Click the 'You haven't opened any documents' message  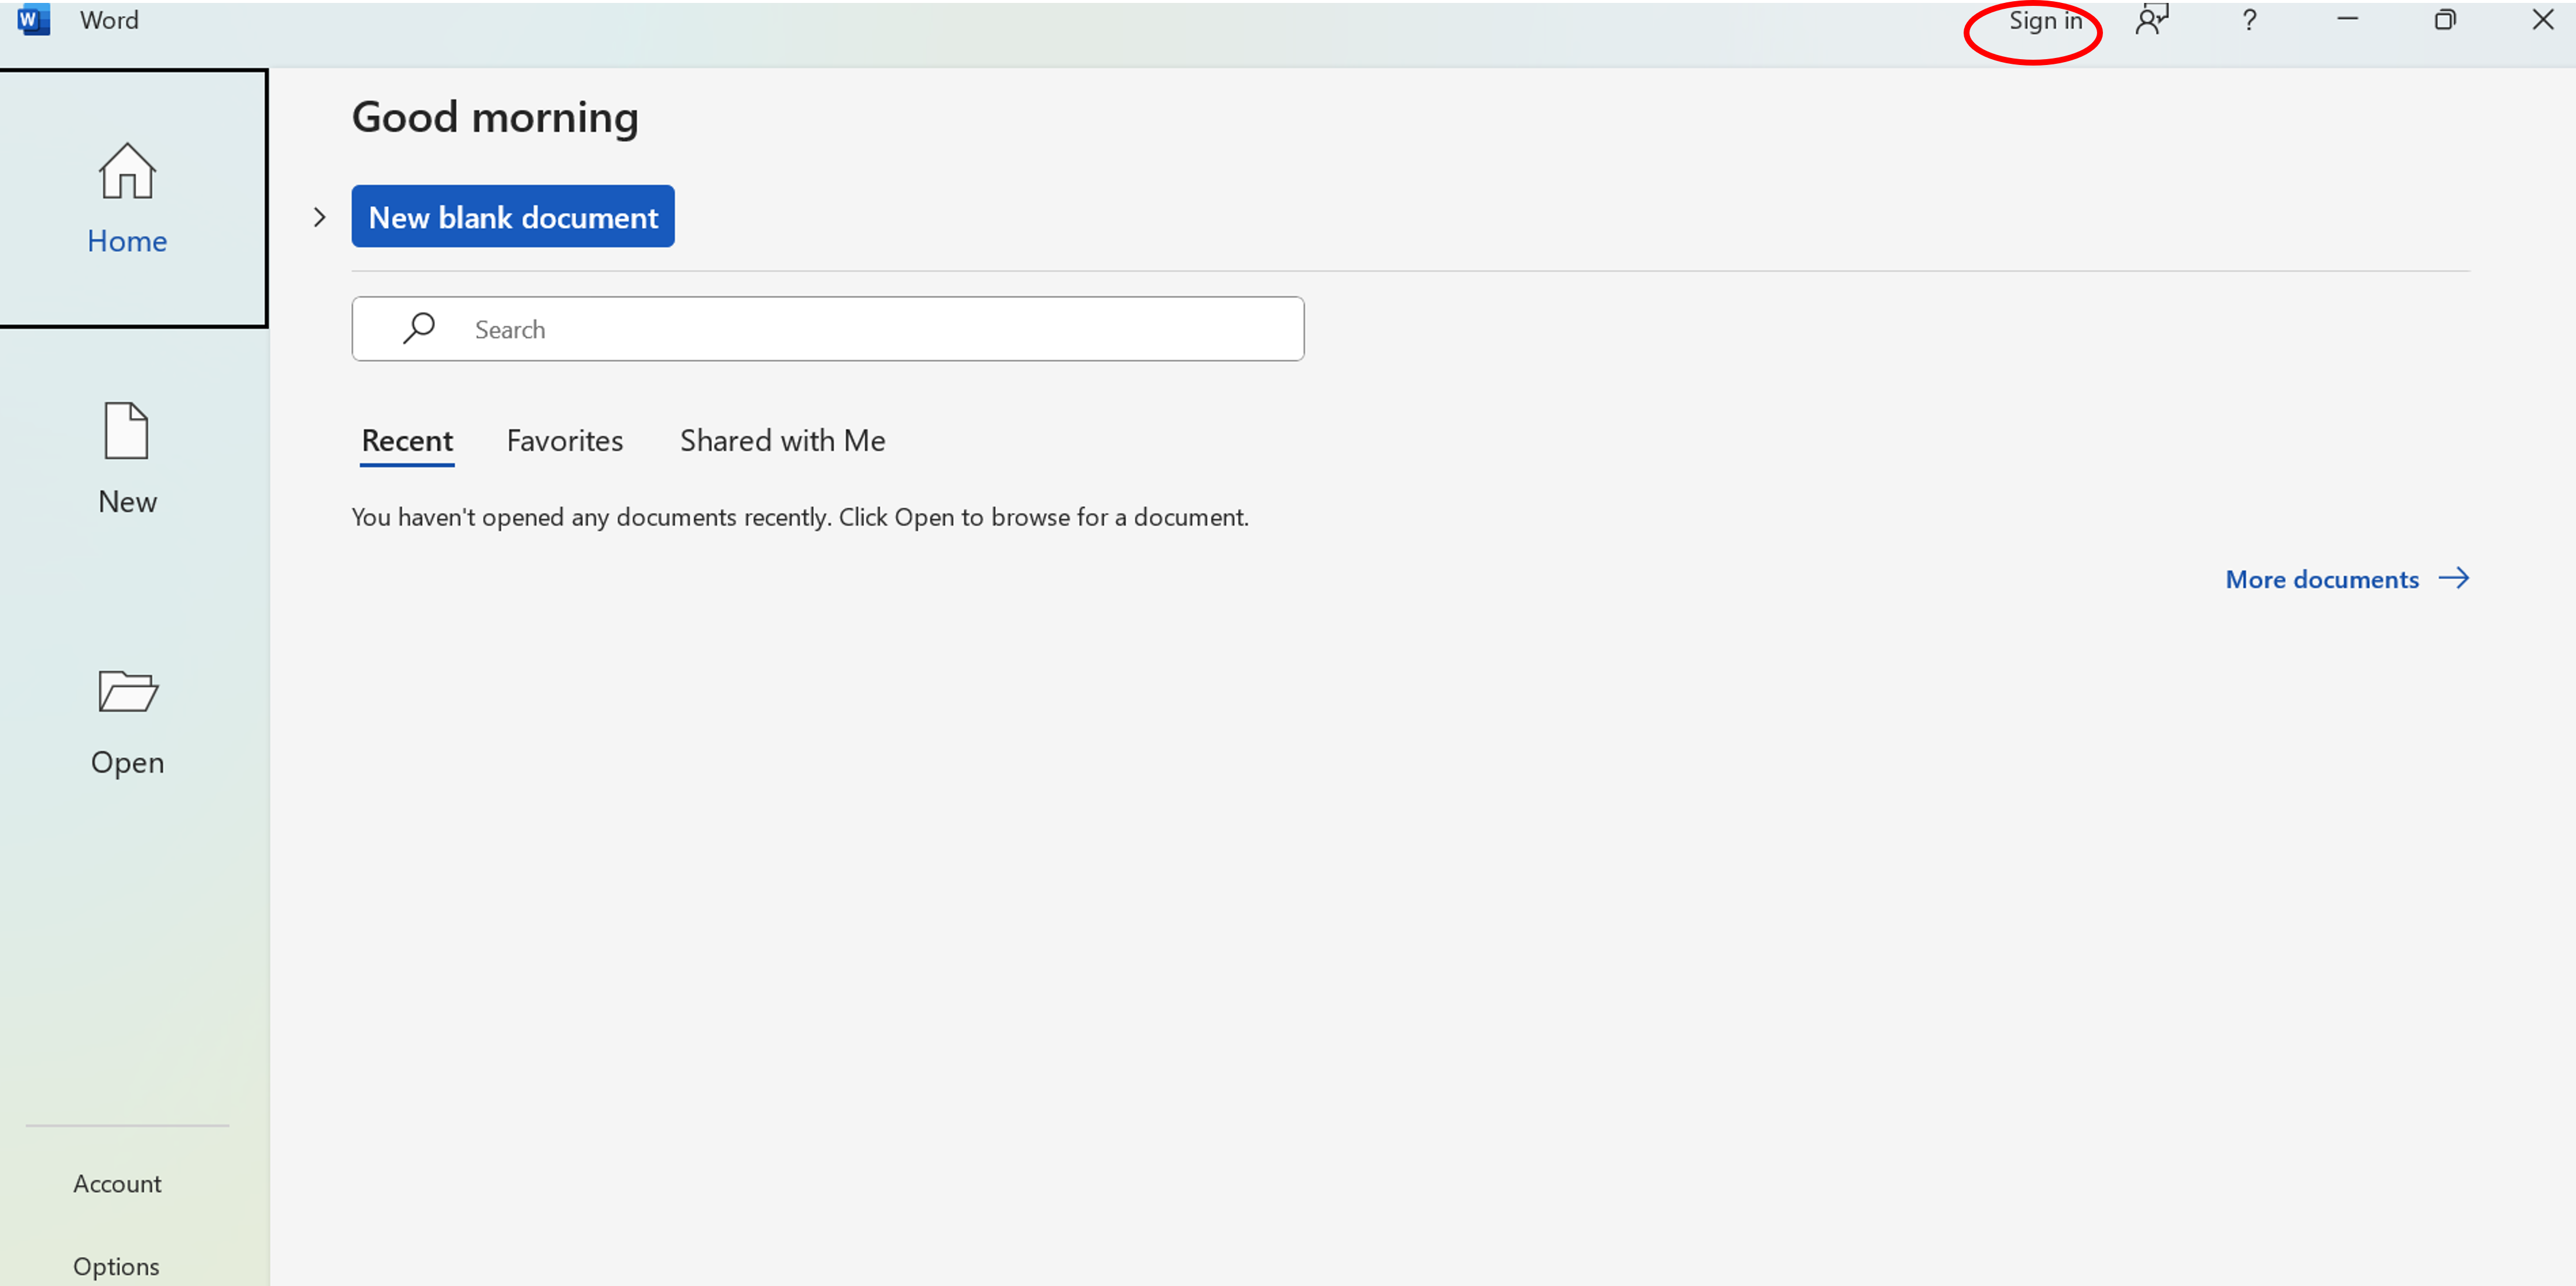800,517
